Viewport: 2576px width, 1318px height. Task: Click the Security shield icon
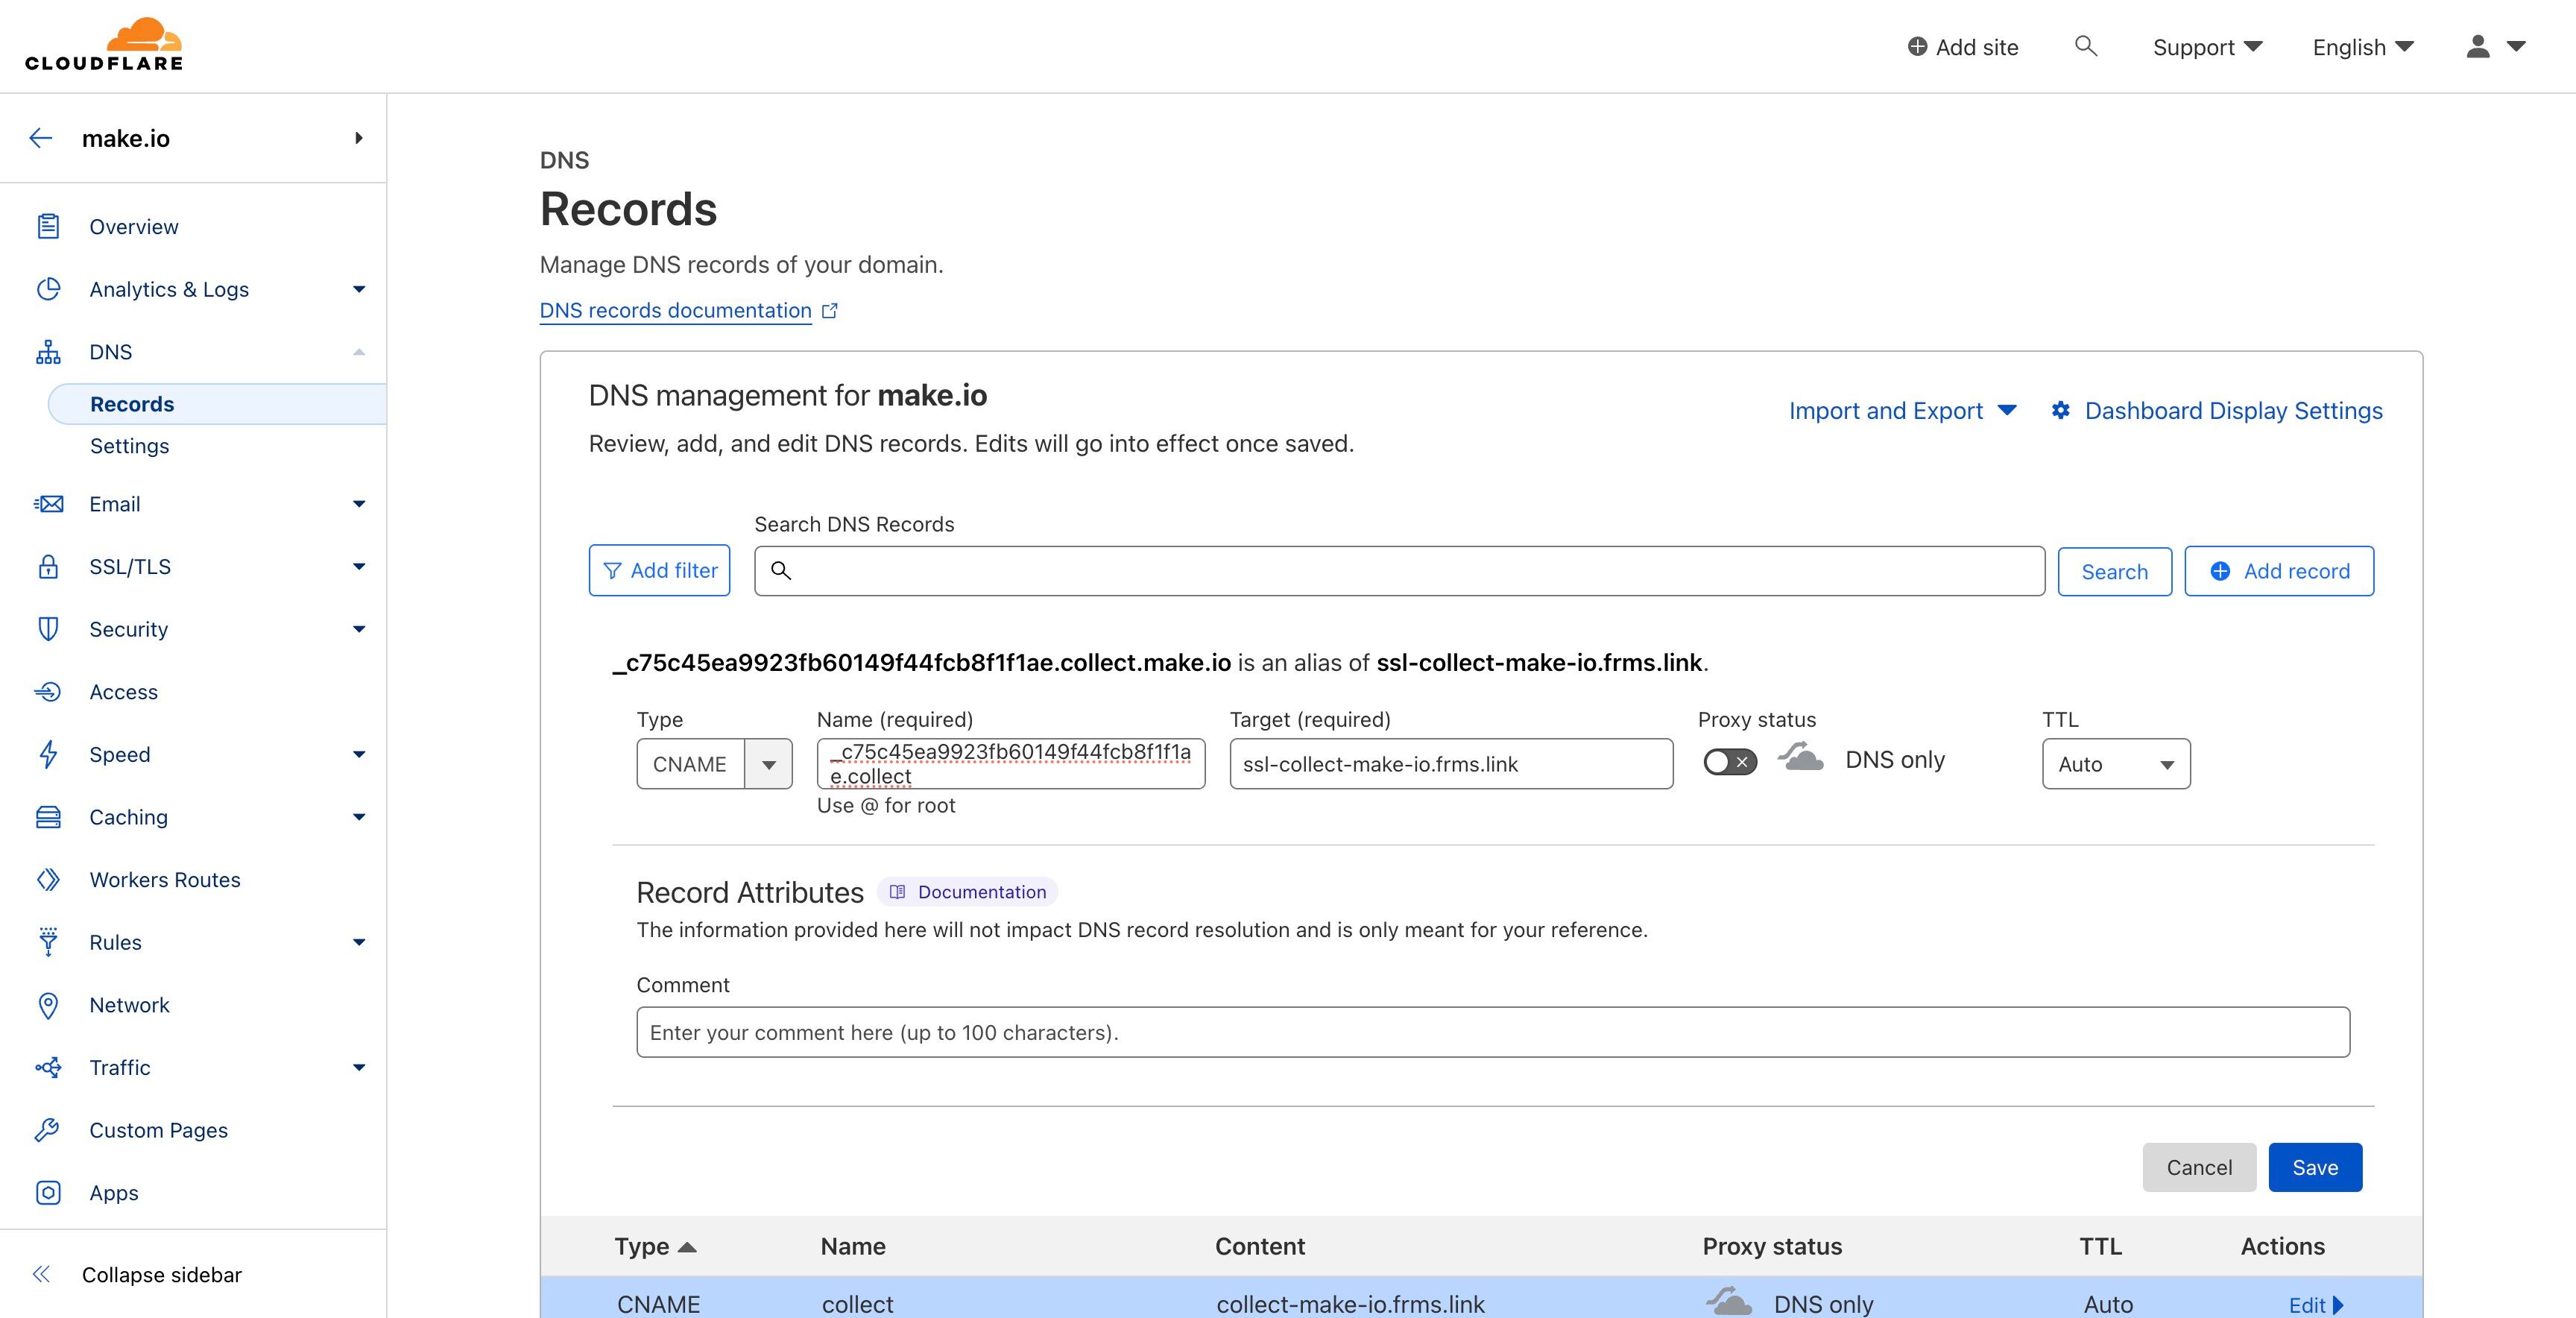click(48, 629)
